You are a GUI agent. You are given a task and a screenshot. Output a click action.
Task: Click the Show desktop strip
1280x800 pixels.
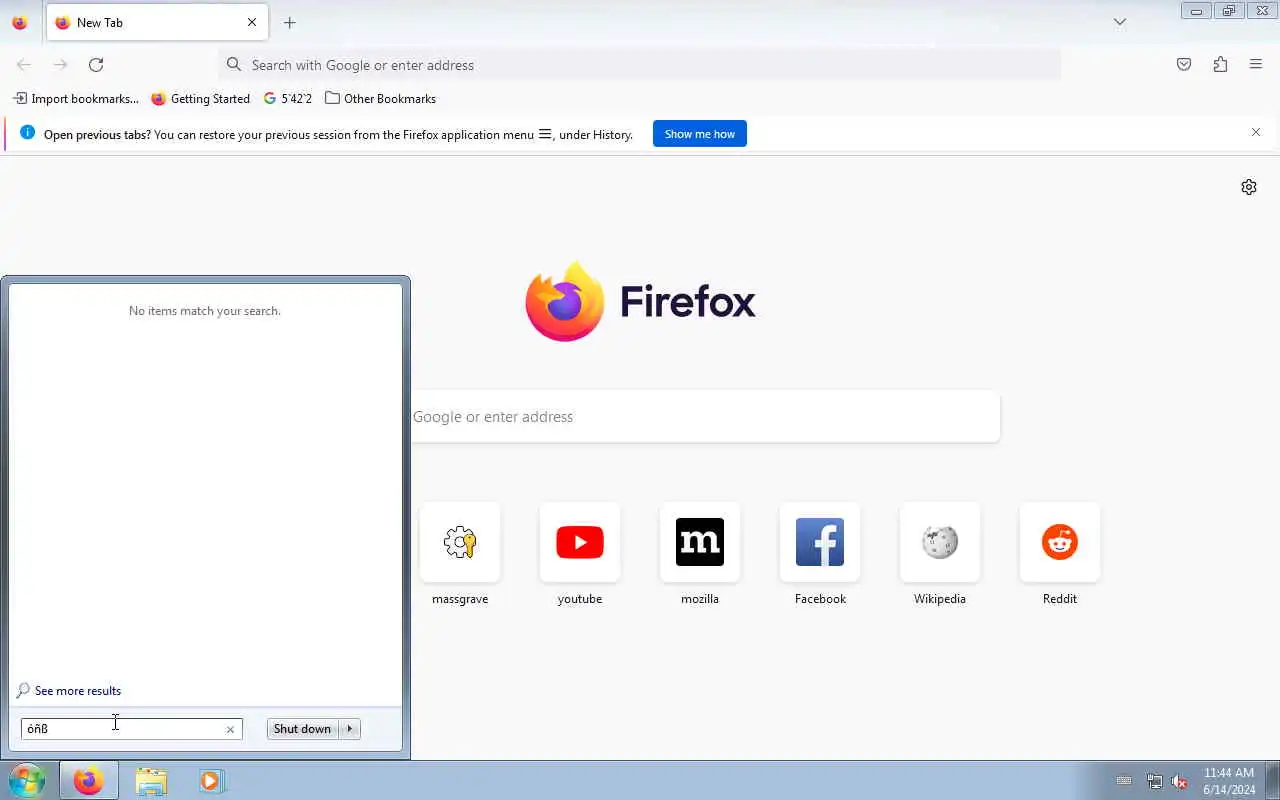point(1272,781)
